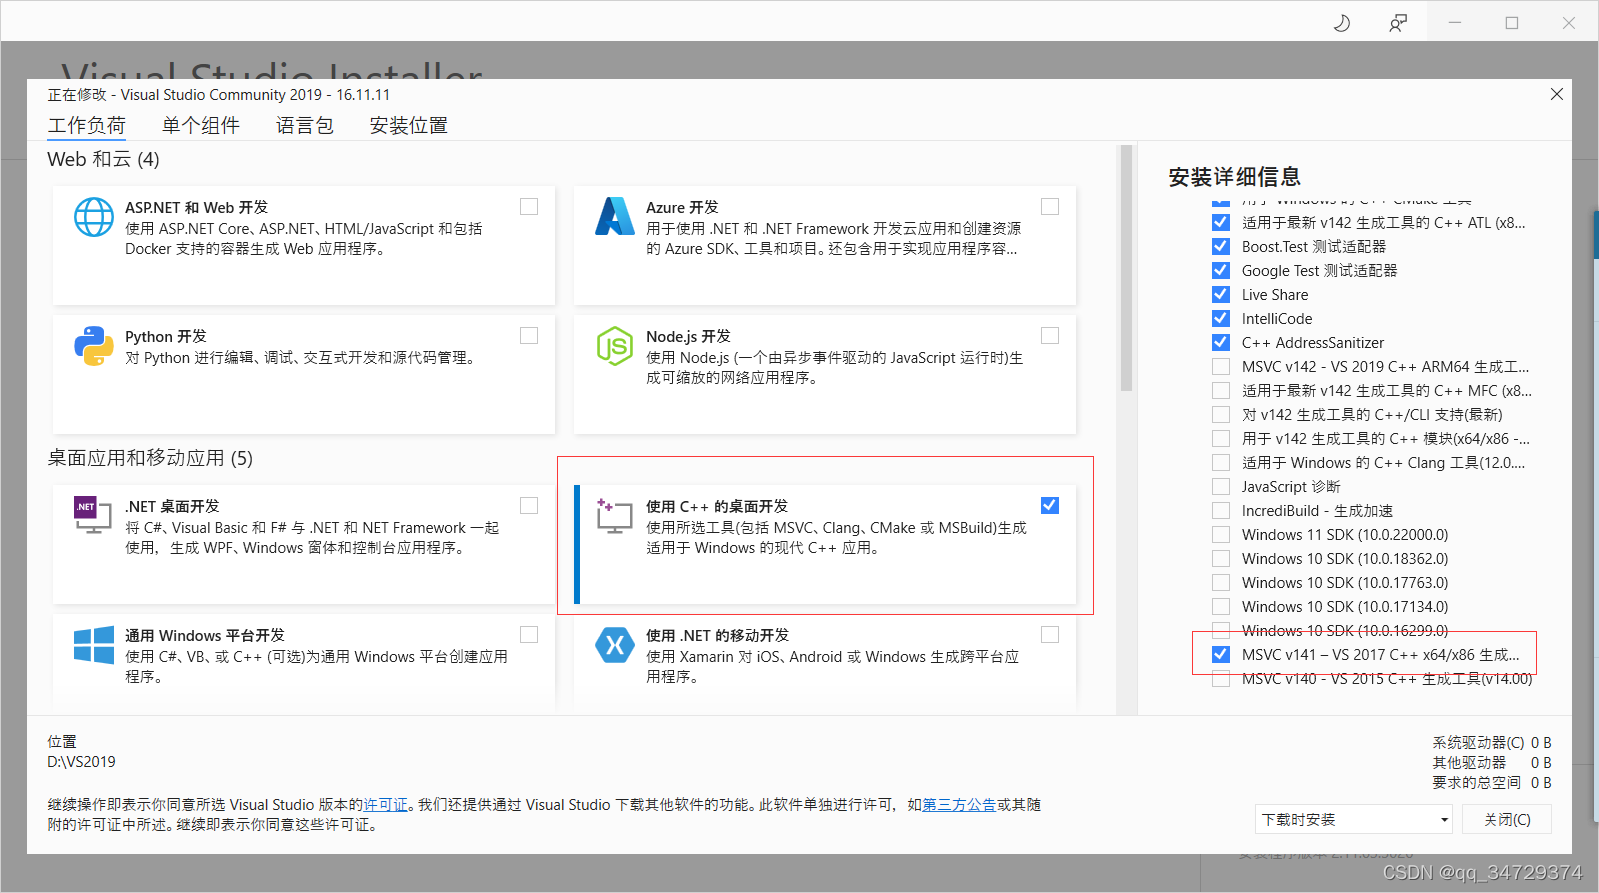Uncheck the Google Test 测试适配器 component
This screenshot has width=1599, height=893.
coord(1221,270)
